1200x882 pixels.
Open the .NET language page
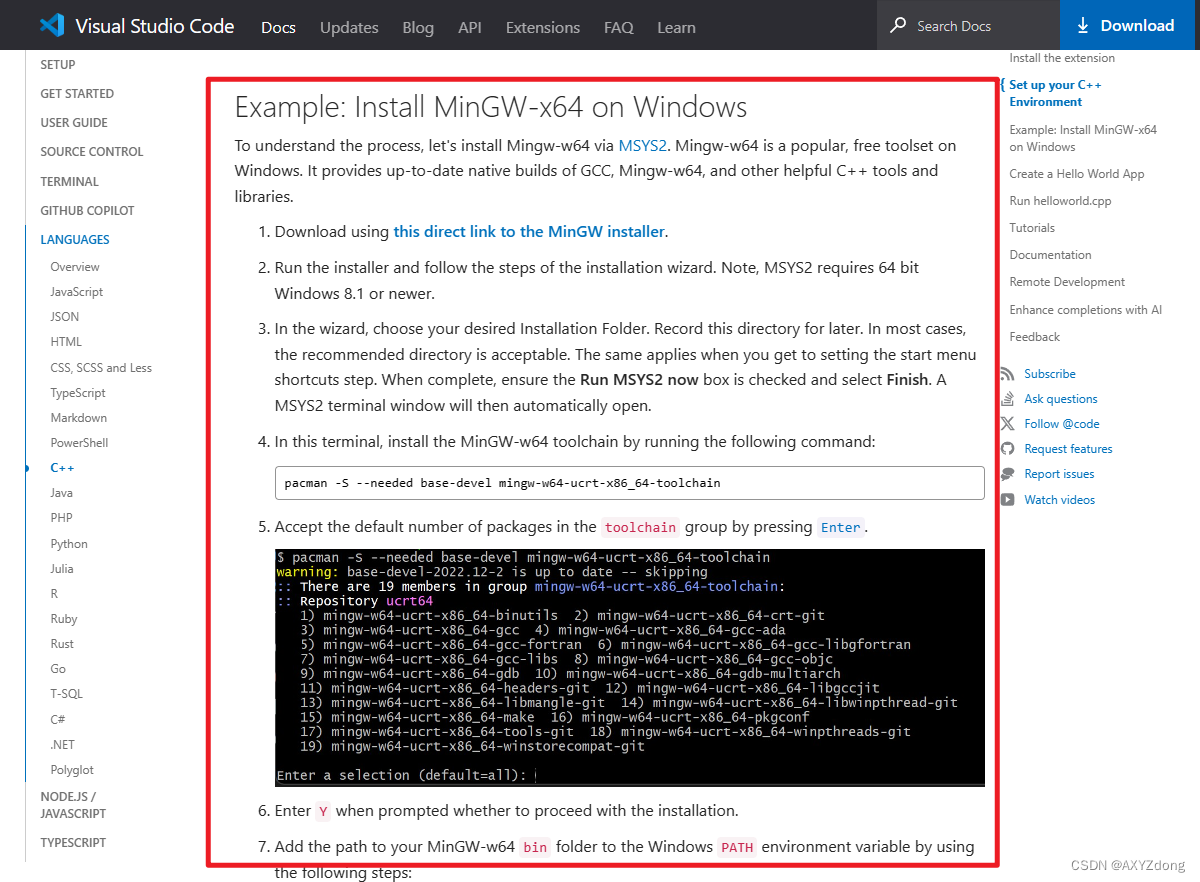pos(63,745)
